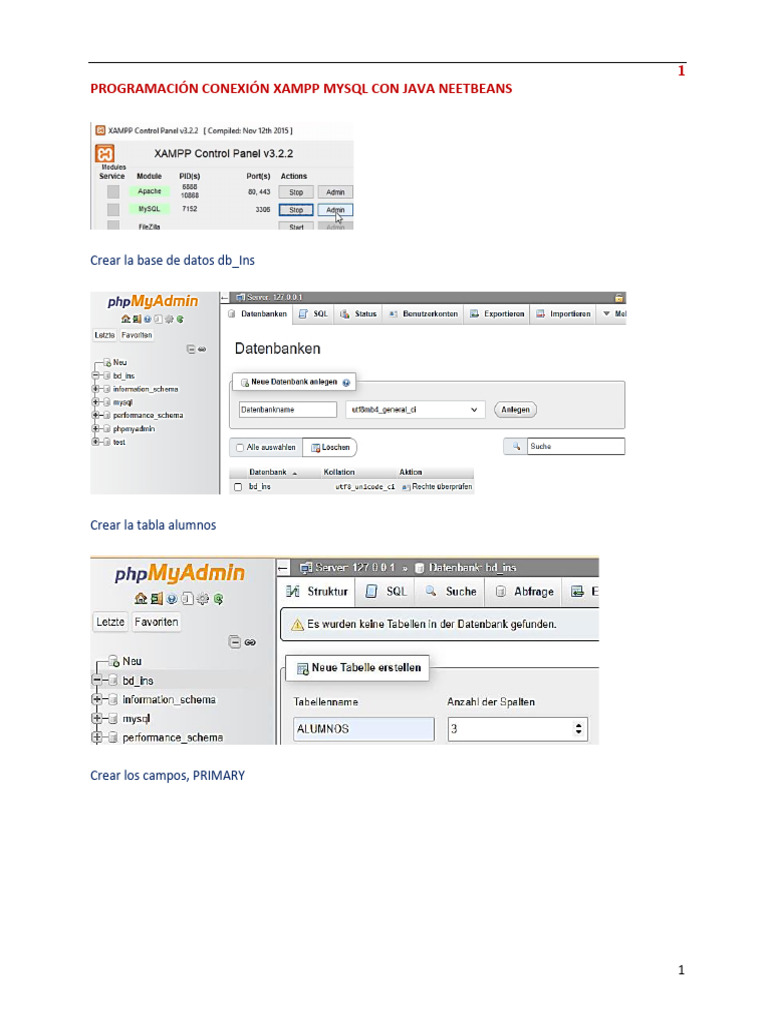The image size is (768, 1024).
Task: Click the settings gear icon in the lower phpMyAdmin
Action: (x=202, y=598)
